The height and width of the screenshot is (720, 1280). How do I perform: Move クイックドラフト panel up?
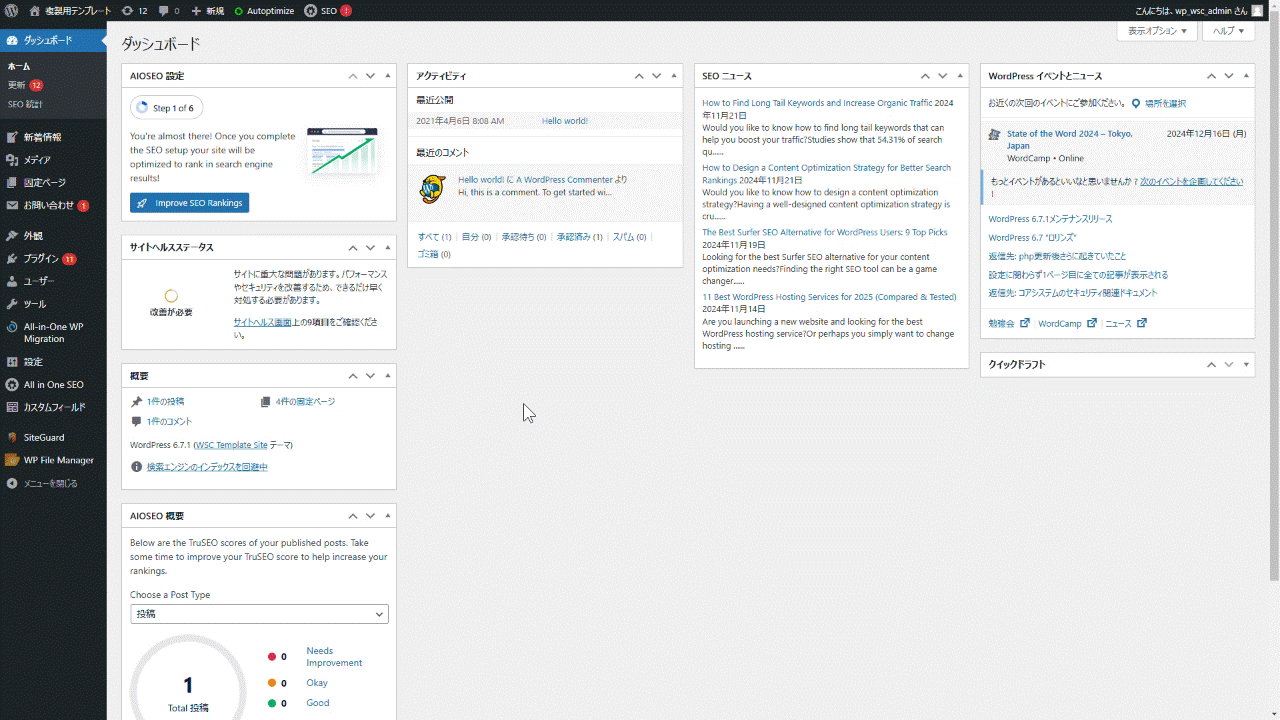[1211, 365]
